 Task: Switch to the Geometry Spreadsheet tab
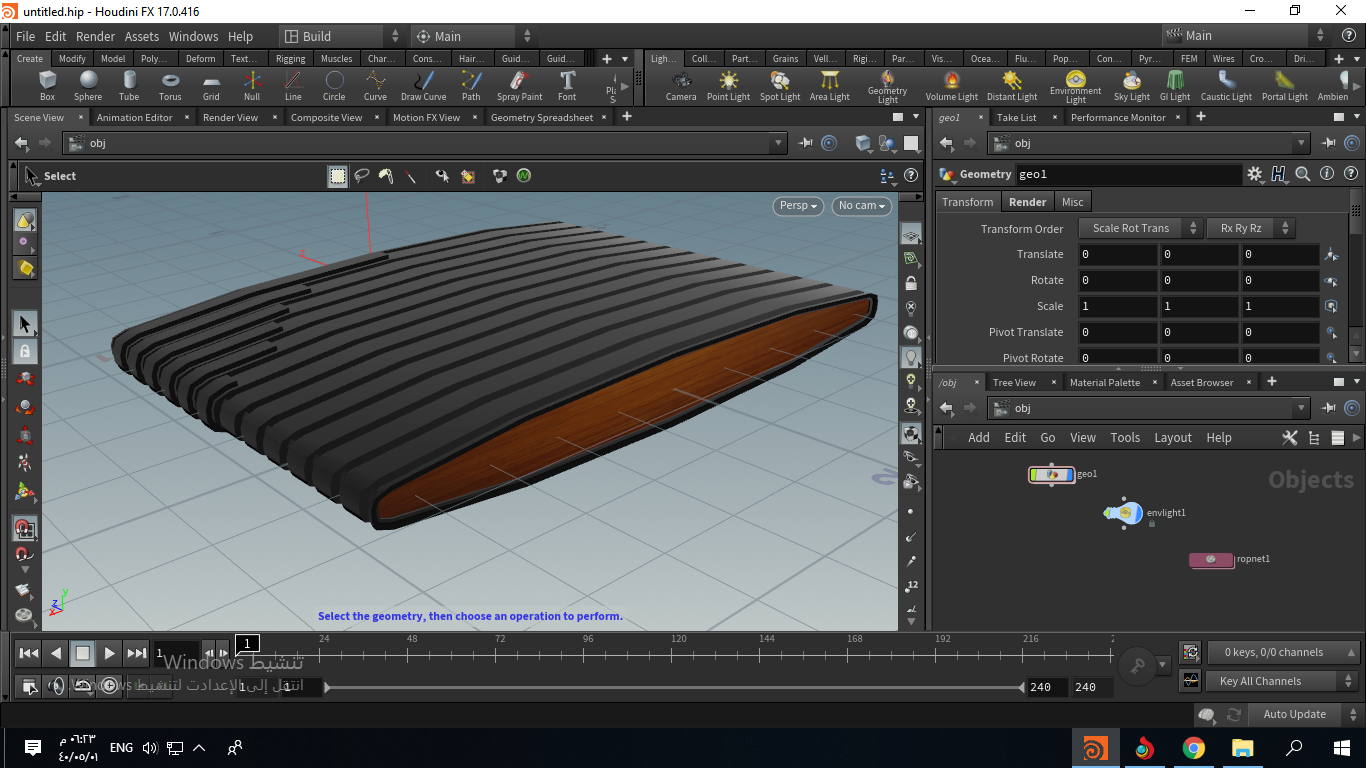point(542,117)
